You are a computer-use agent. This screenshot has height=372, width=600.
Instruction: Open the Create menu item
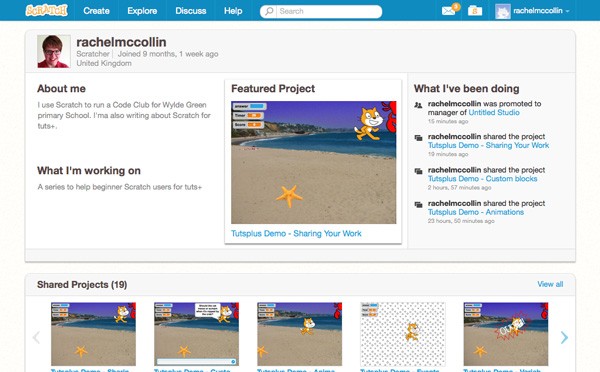click(x=96, y=11)
